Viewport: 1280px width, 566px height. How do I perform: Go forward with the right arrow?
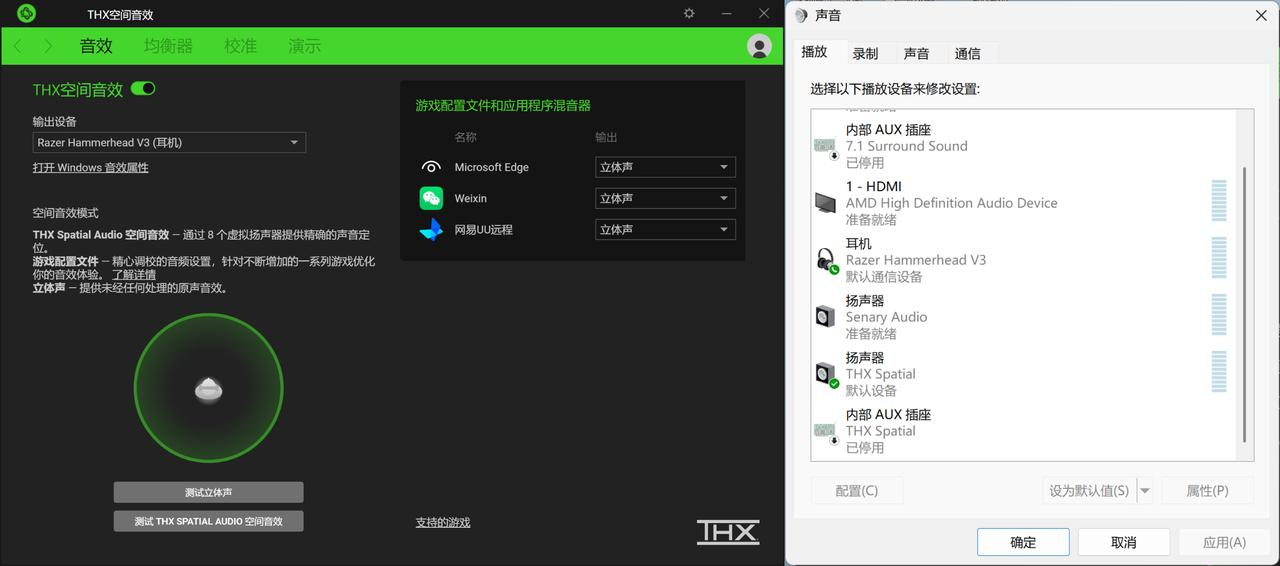tap(48, 46)
